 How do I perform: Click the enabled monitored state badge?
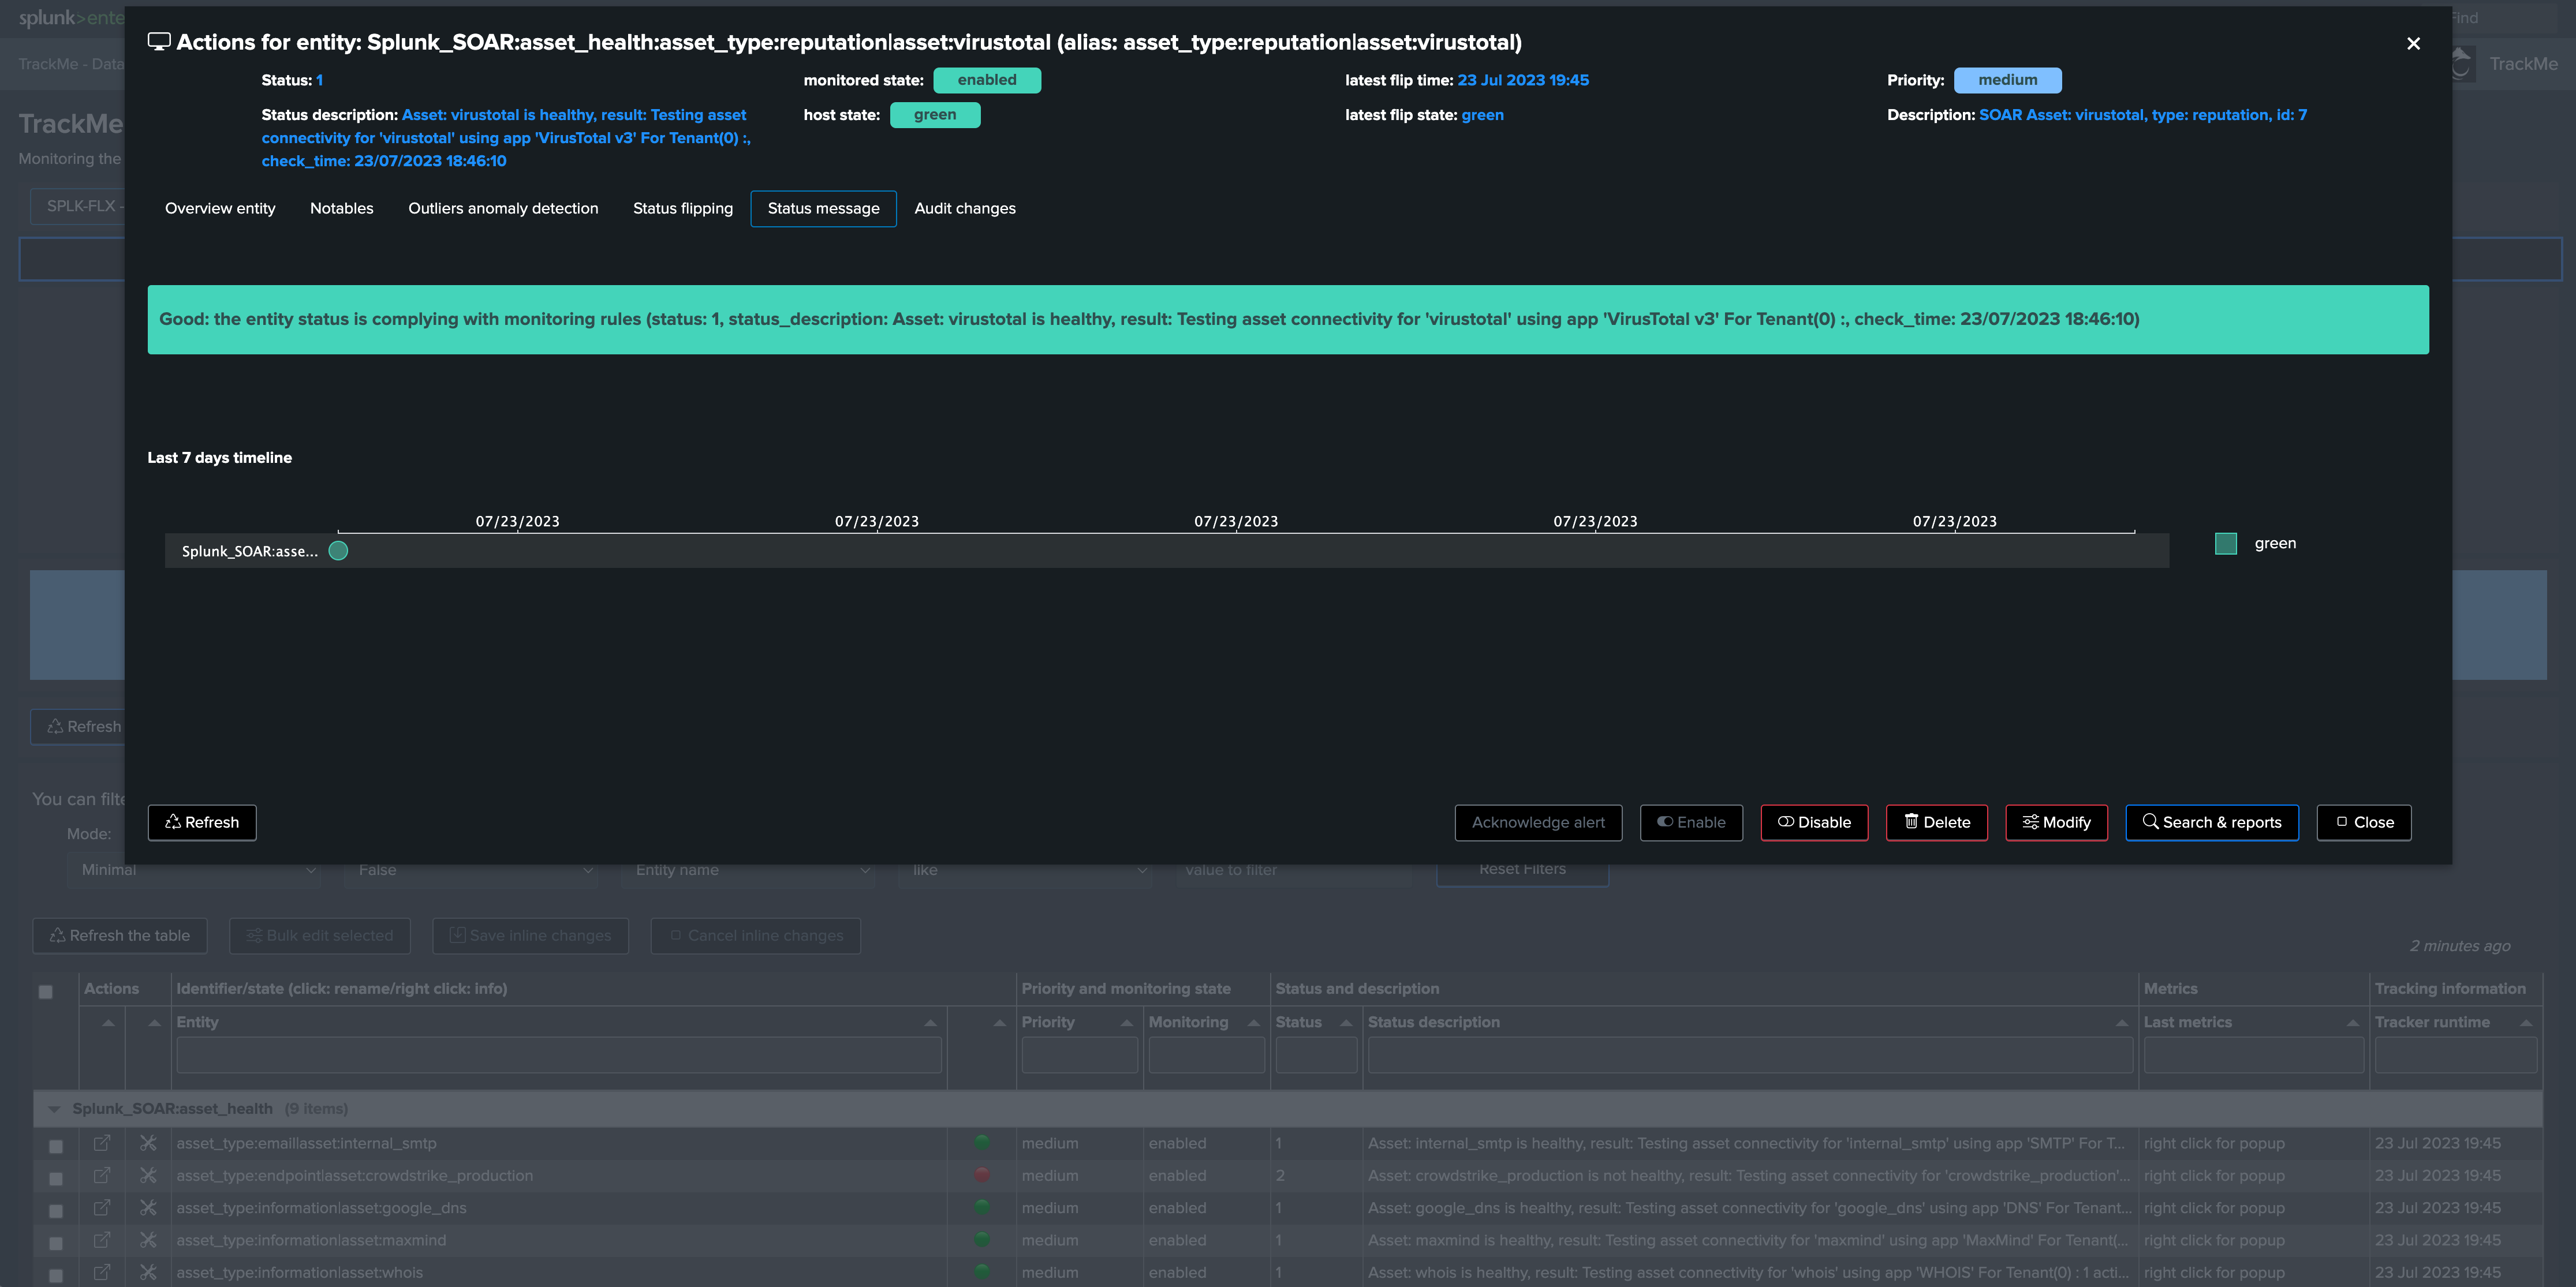click(x=987, y=80)
